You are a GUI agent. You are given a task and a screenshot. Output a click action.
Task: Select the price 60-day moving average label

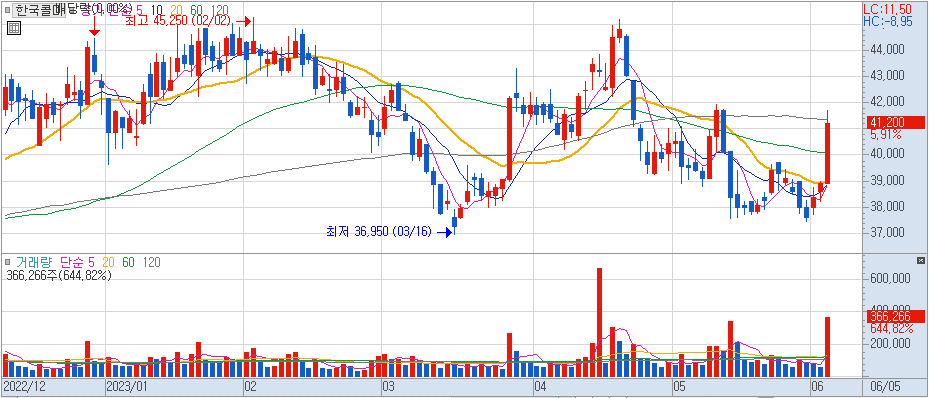pyautogui.click(x=196, y=9)
